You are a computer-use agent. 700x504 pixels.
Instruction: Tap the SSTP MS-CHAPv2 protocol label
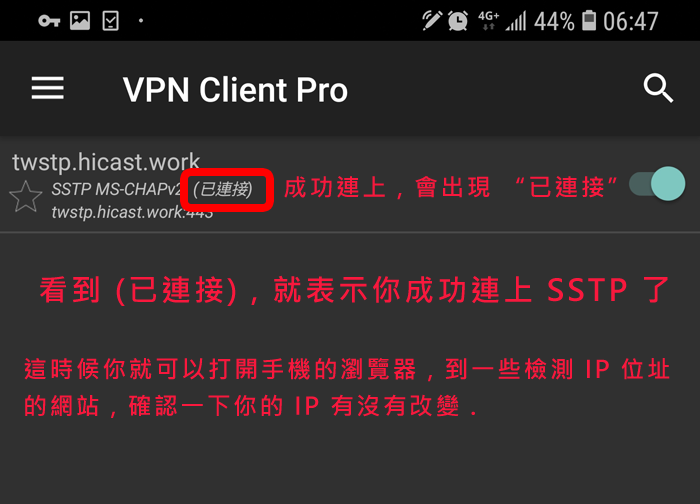[116, 189]
